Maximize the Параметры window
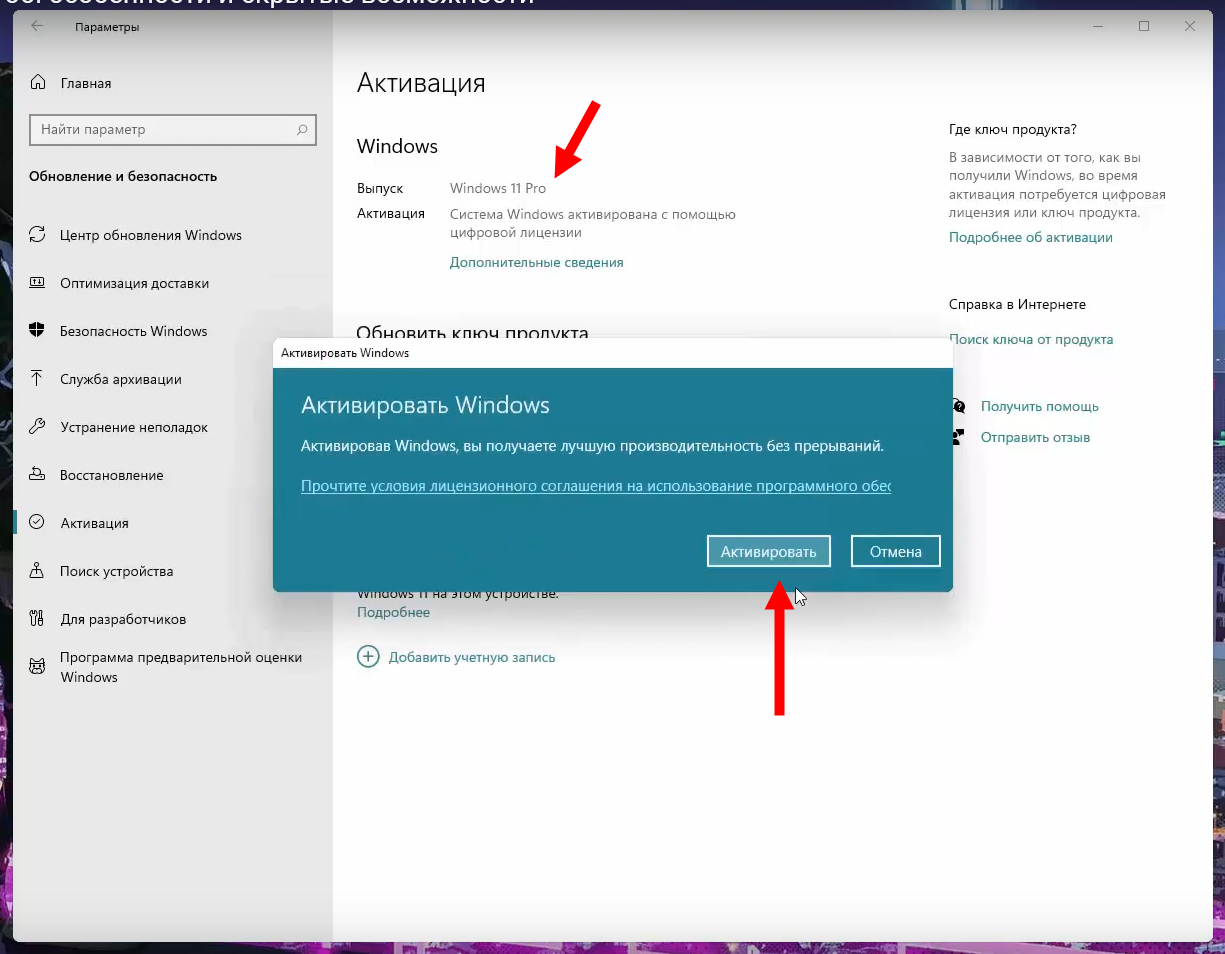Screen dimensions: 1225x954 pos(1144,27)
